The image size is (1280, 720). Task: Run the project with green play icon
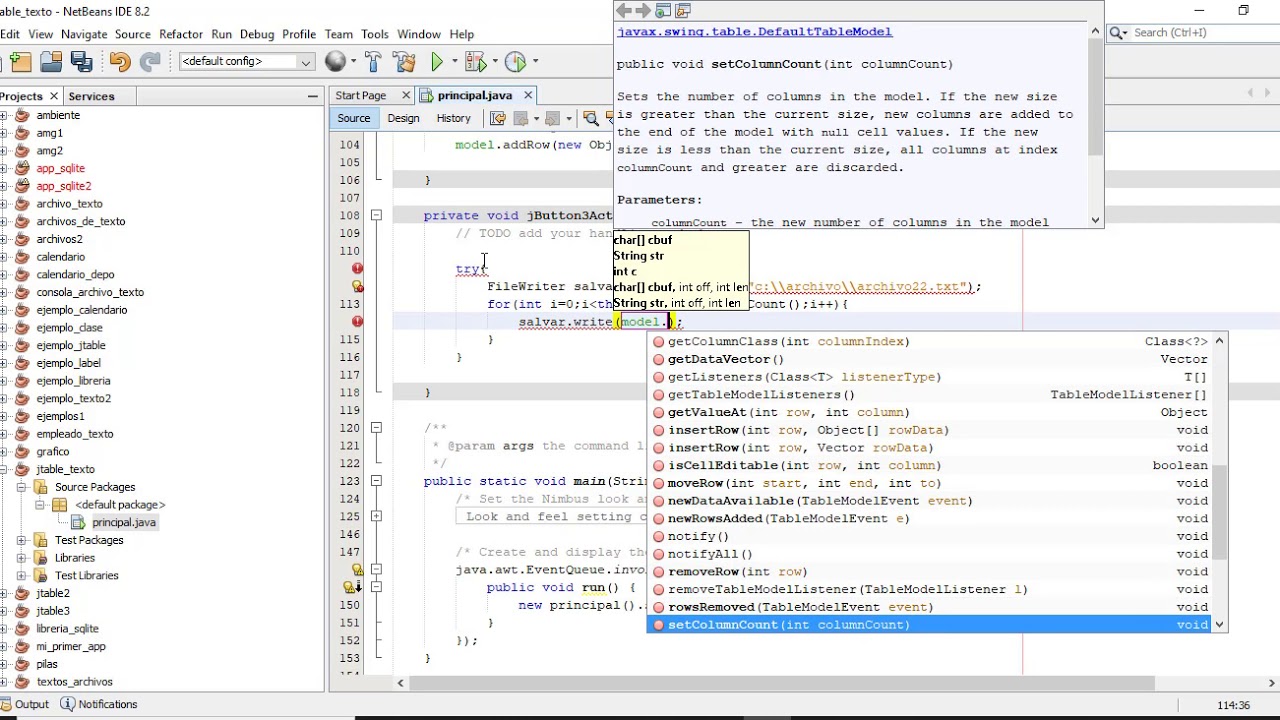click(437, 62)
